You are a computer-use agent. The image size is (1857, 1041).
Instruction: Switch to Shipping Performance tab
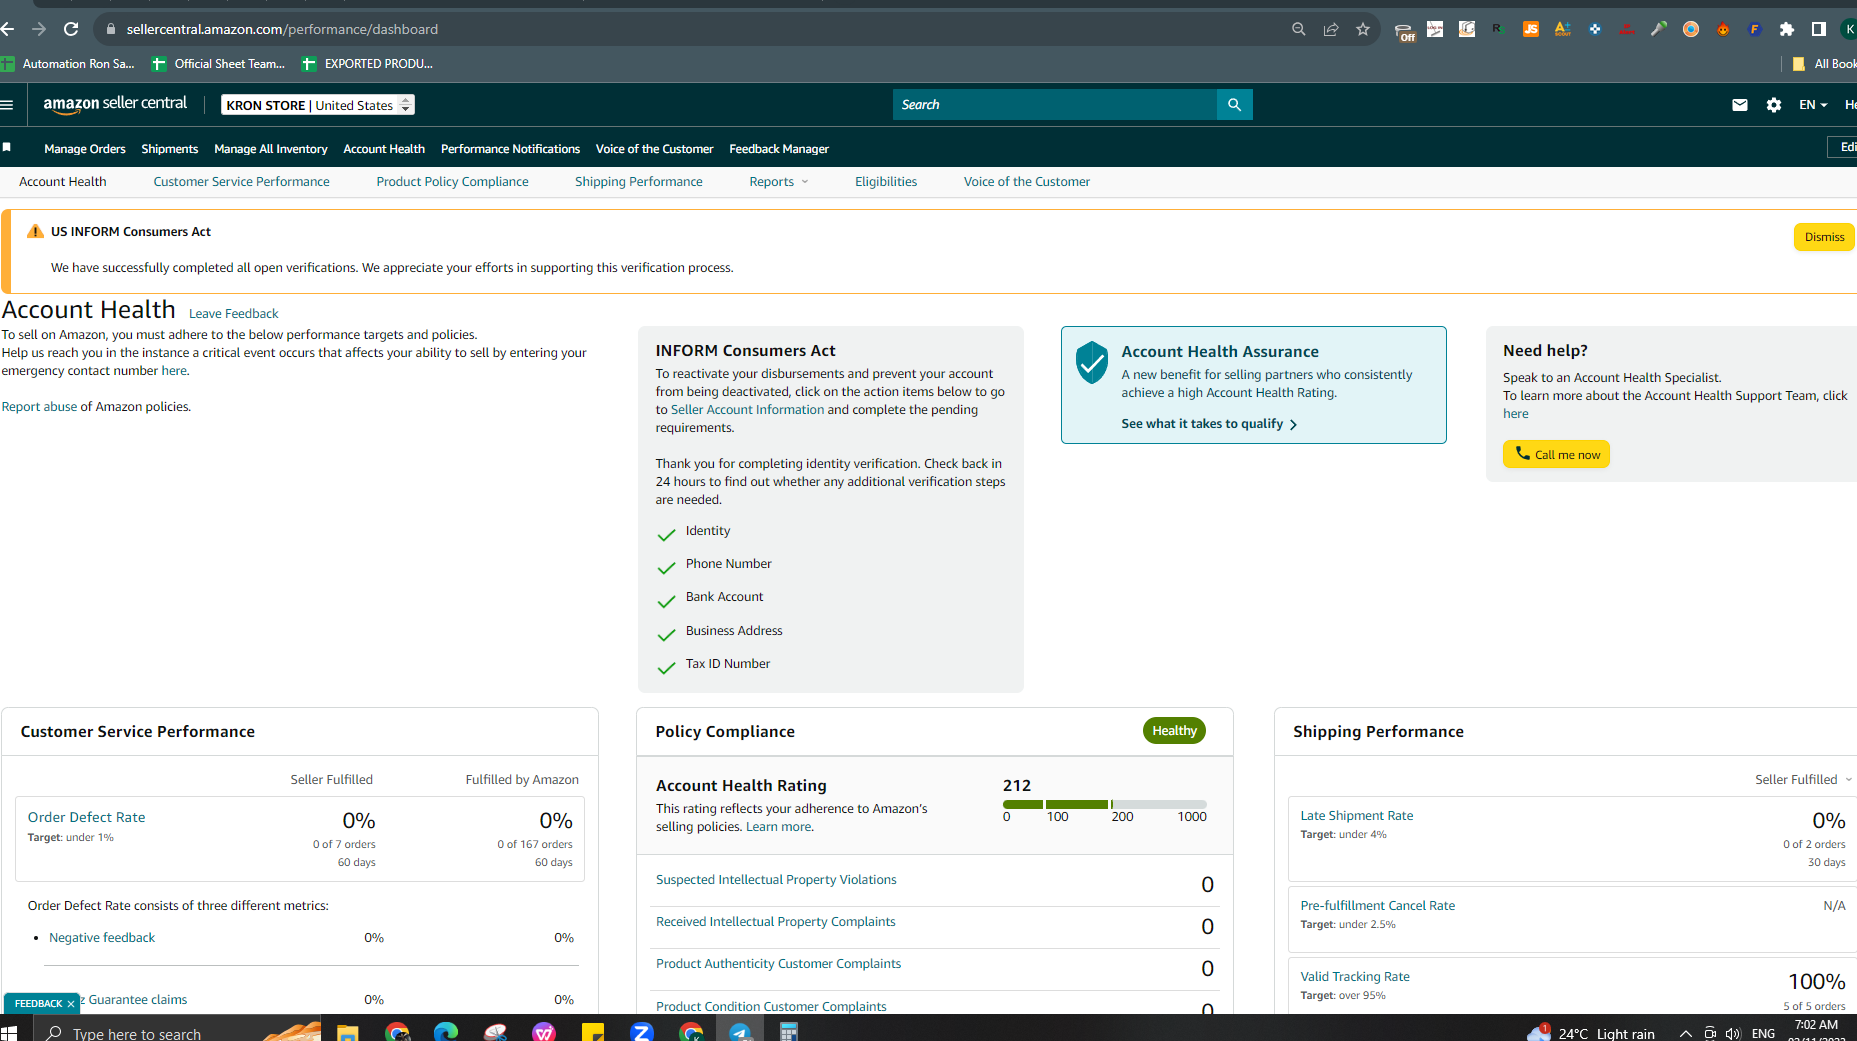click(x=638, y=182)
